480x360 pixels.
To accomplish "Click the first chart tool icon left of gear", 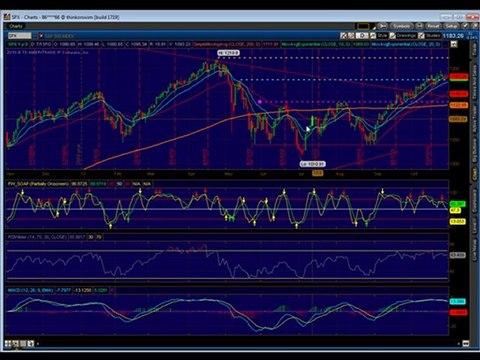I will [343, 36].
